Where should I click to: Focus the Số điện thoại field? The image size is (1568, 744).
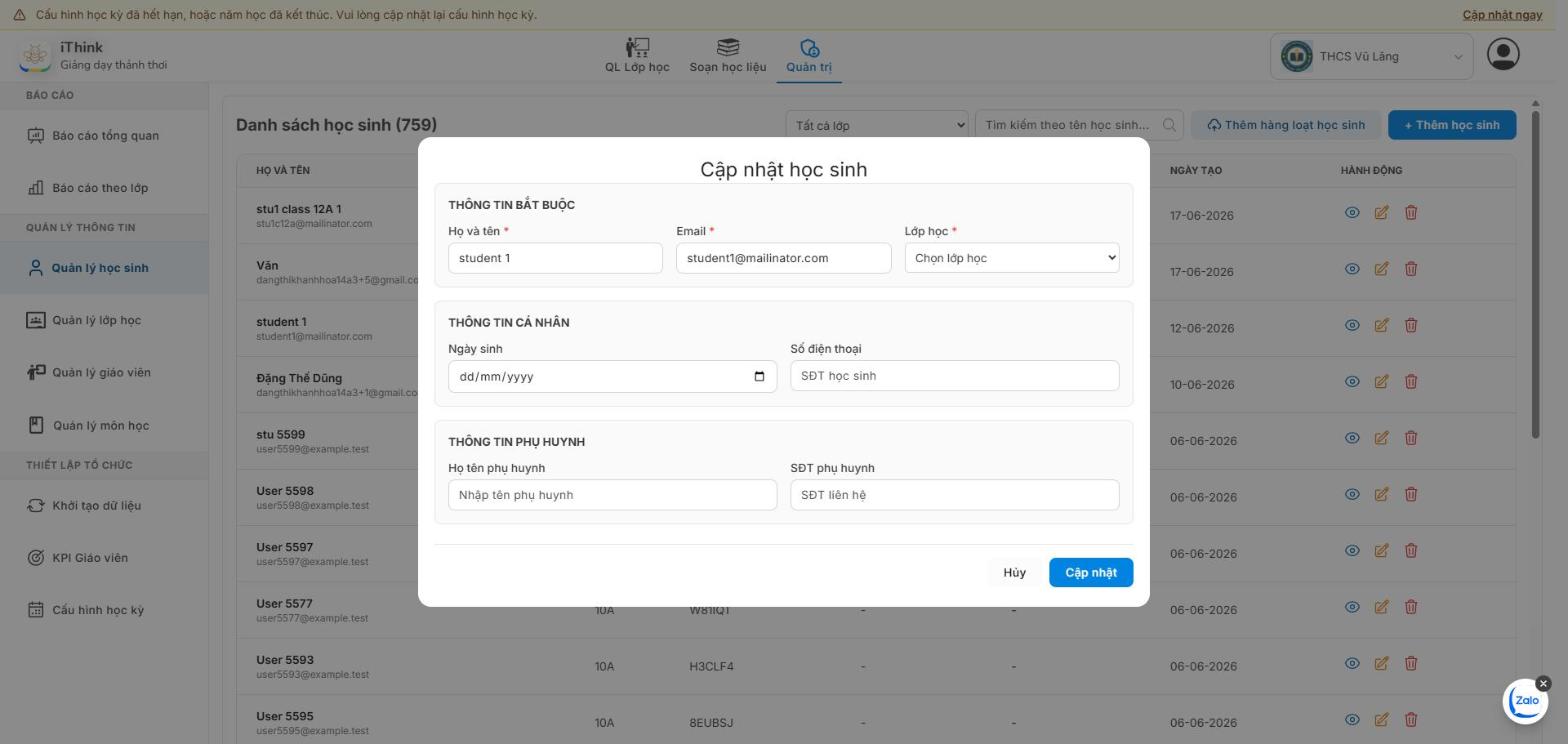(954, 376)
